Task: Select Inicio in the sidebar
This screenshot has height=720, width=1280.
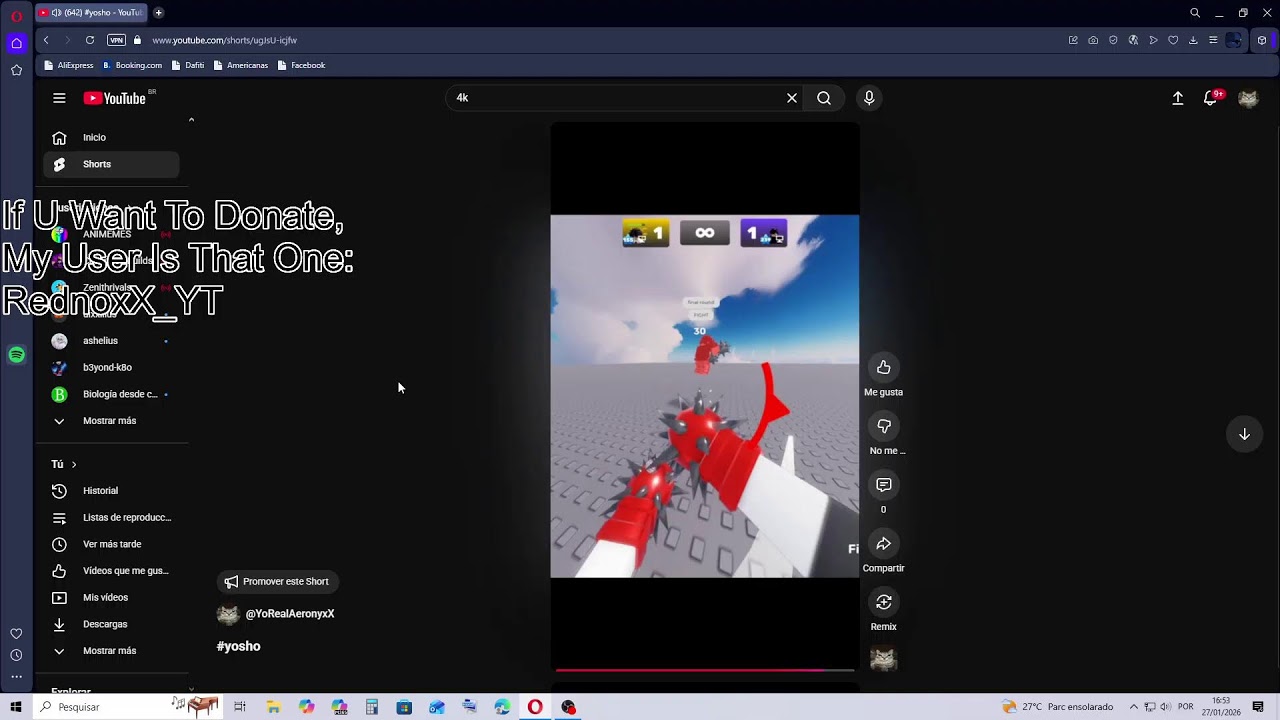Action: click(111, 137)
